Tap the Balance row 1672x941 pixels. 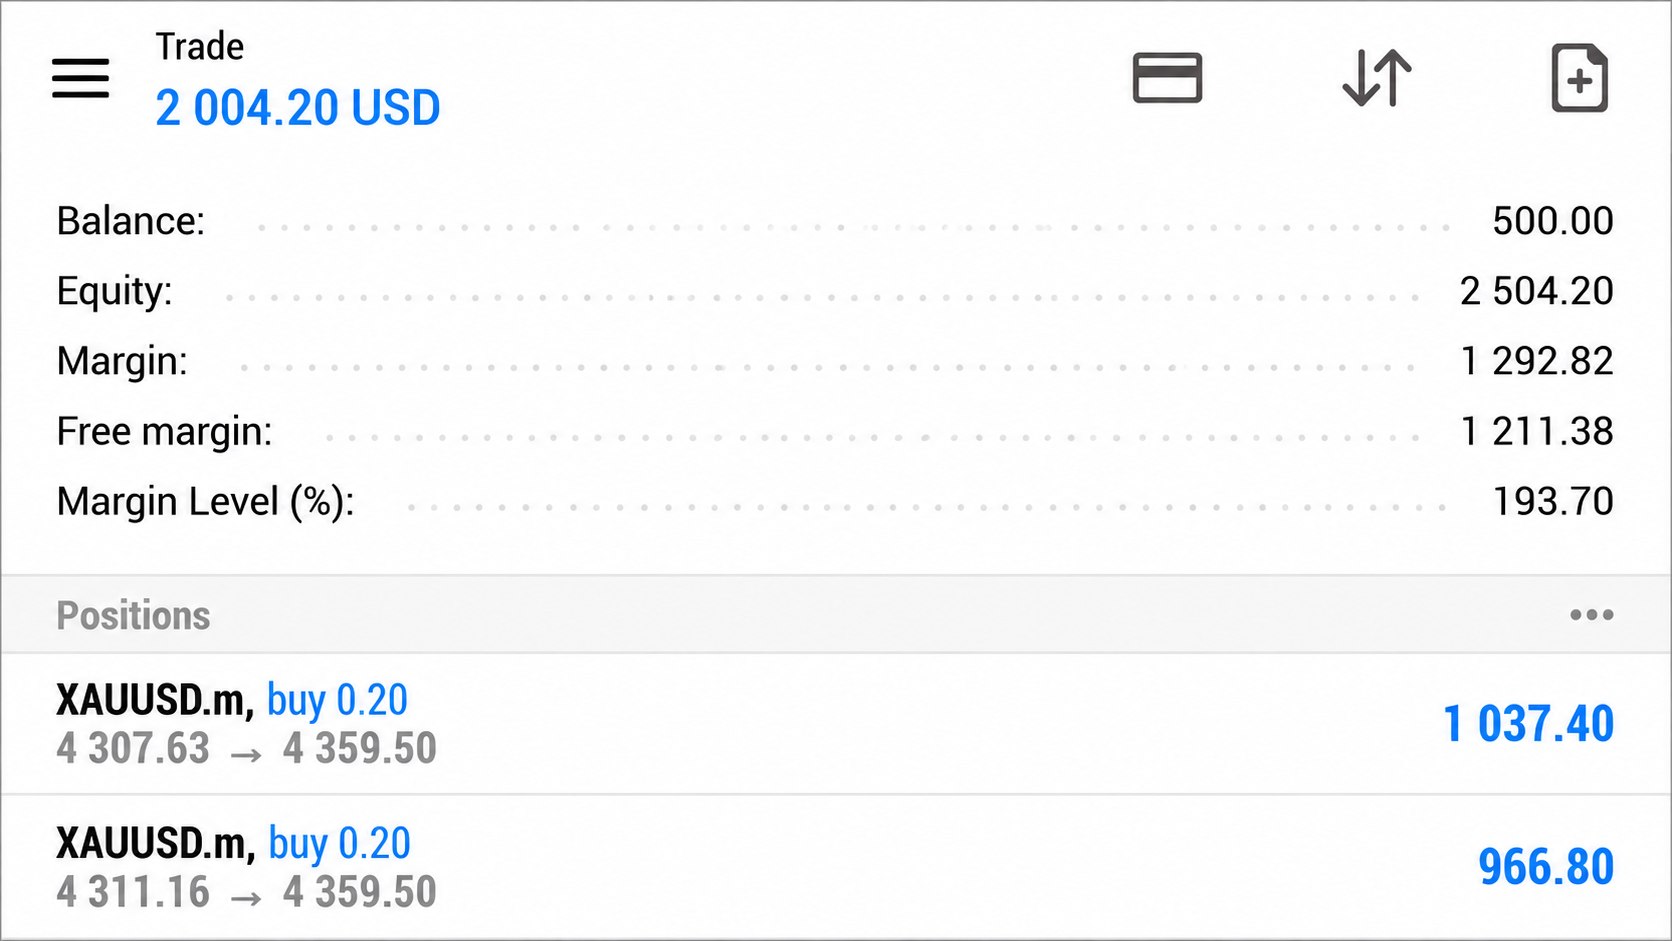(835, 221)
